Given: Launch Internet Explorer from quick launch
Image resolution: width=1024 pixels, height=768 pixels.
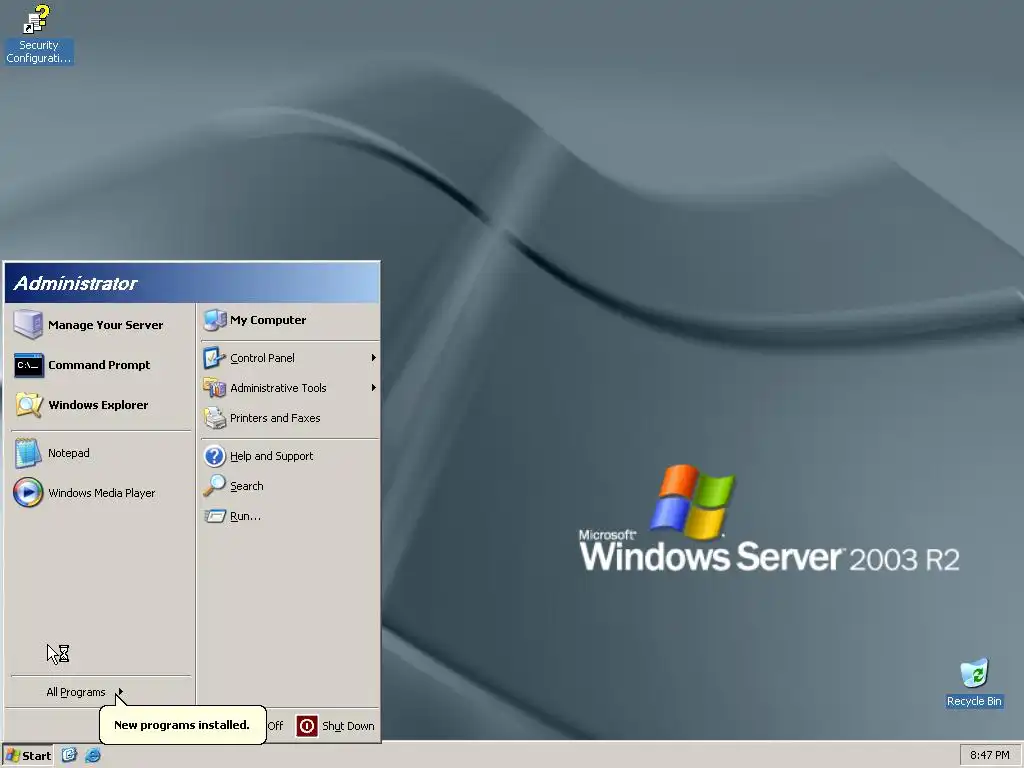Looking at the screenshot, I should point(93,755).
